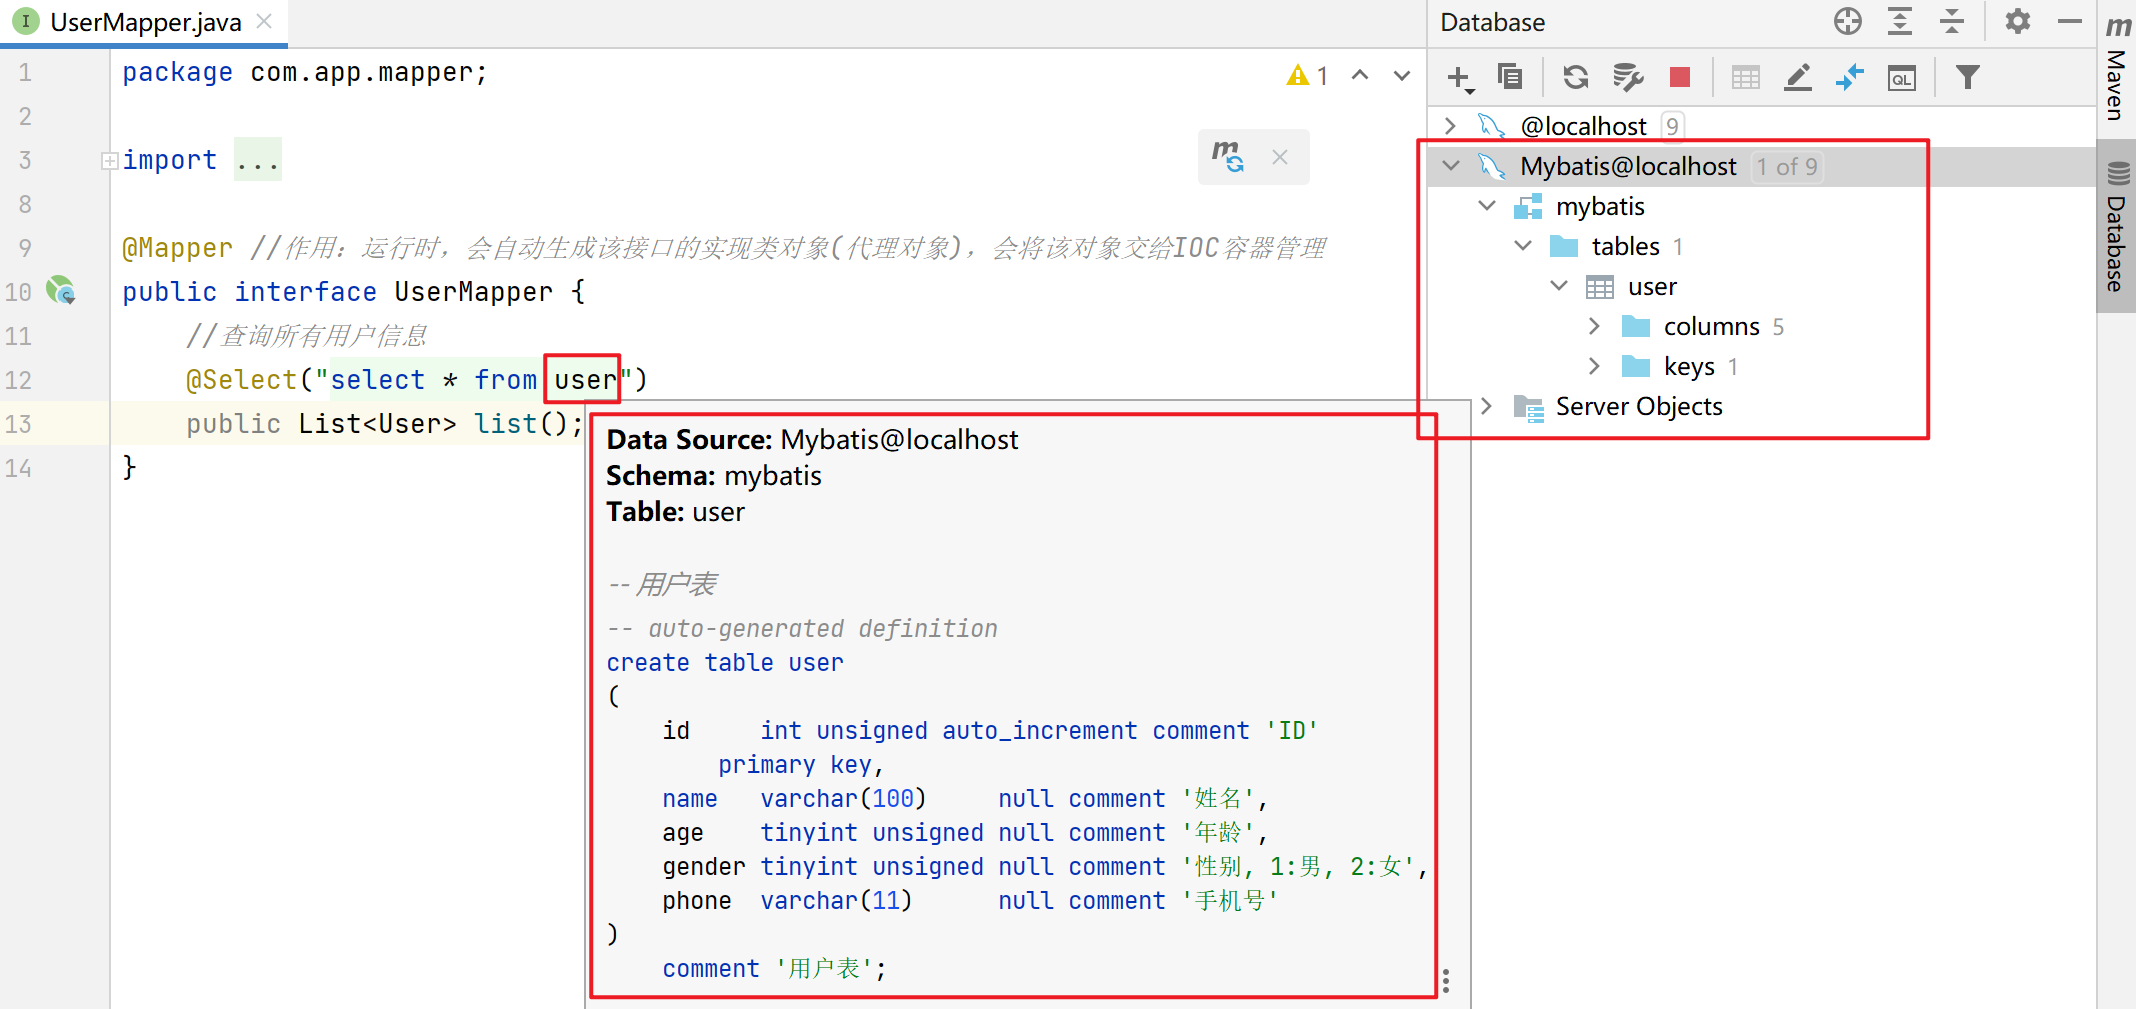This screenshot has height=1009, width=2136.
Task: Click the 9 badge beside @localhost
Action: [x=1672, y=126]
